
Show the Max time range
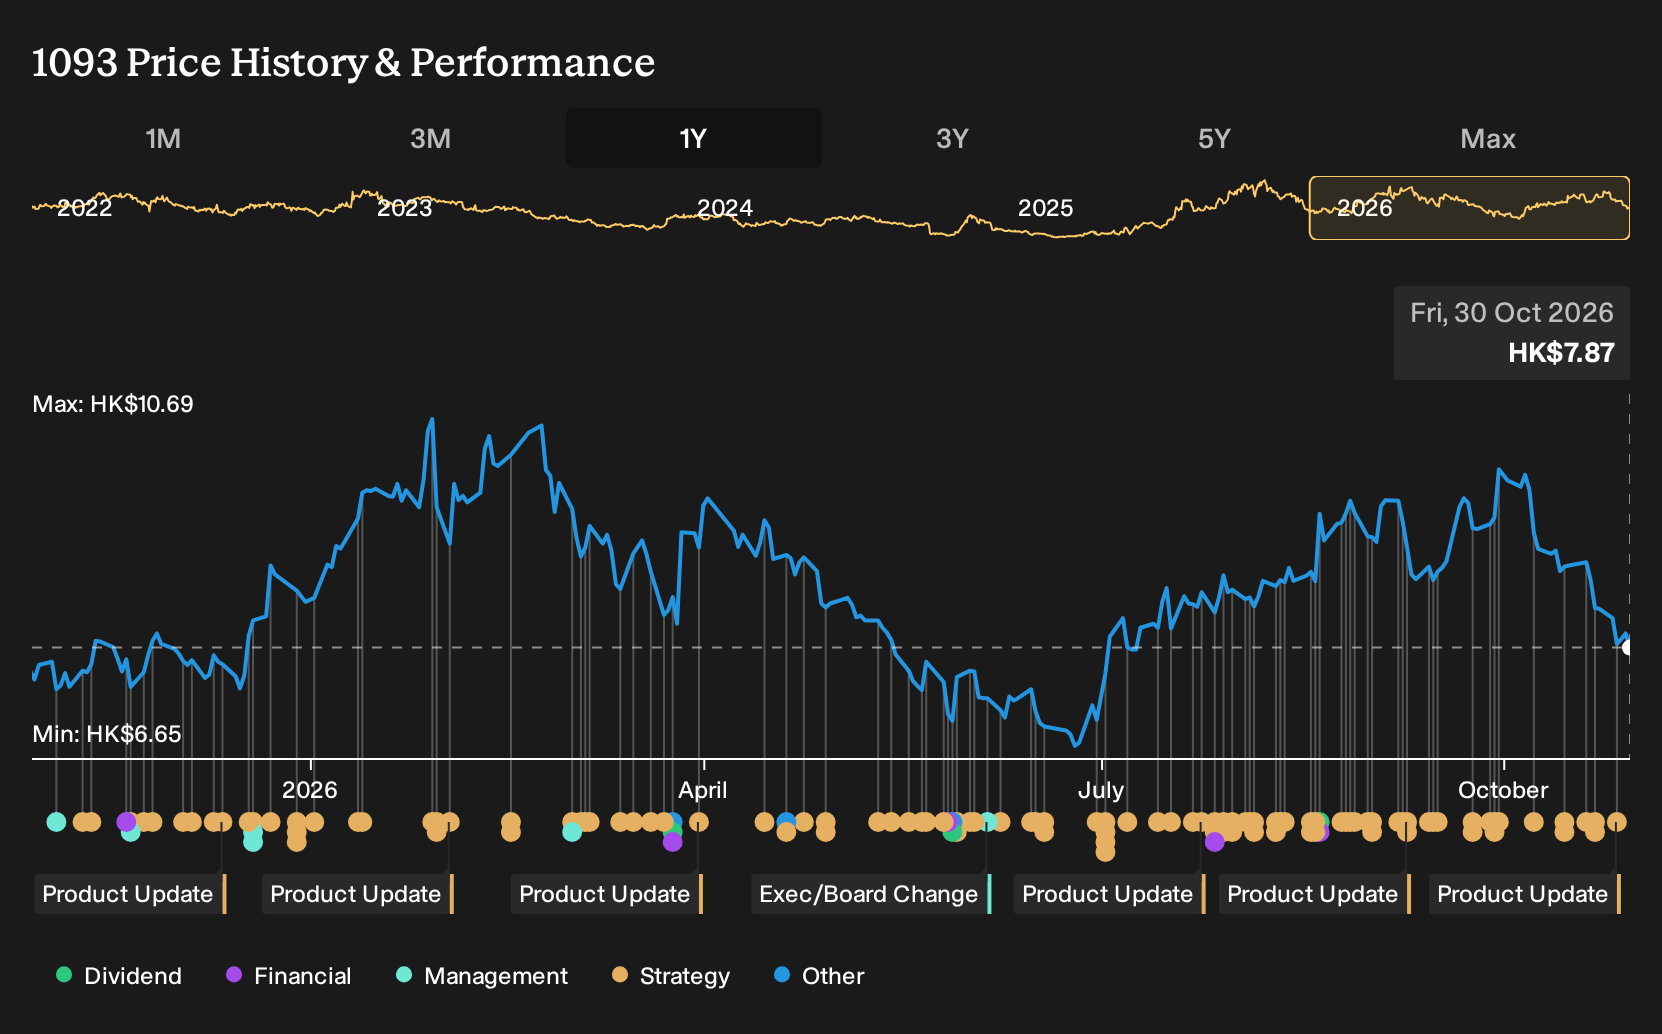click(x=1488, y=139)
